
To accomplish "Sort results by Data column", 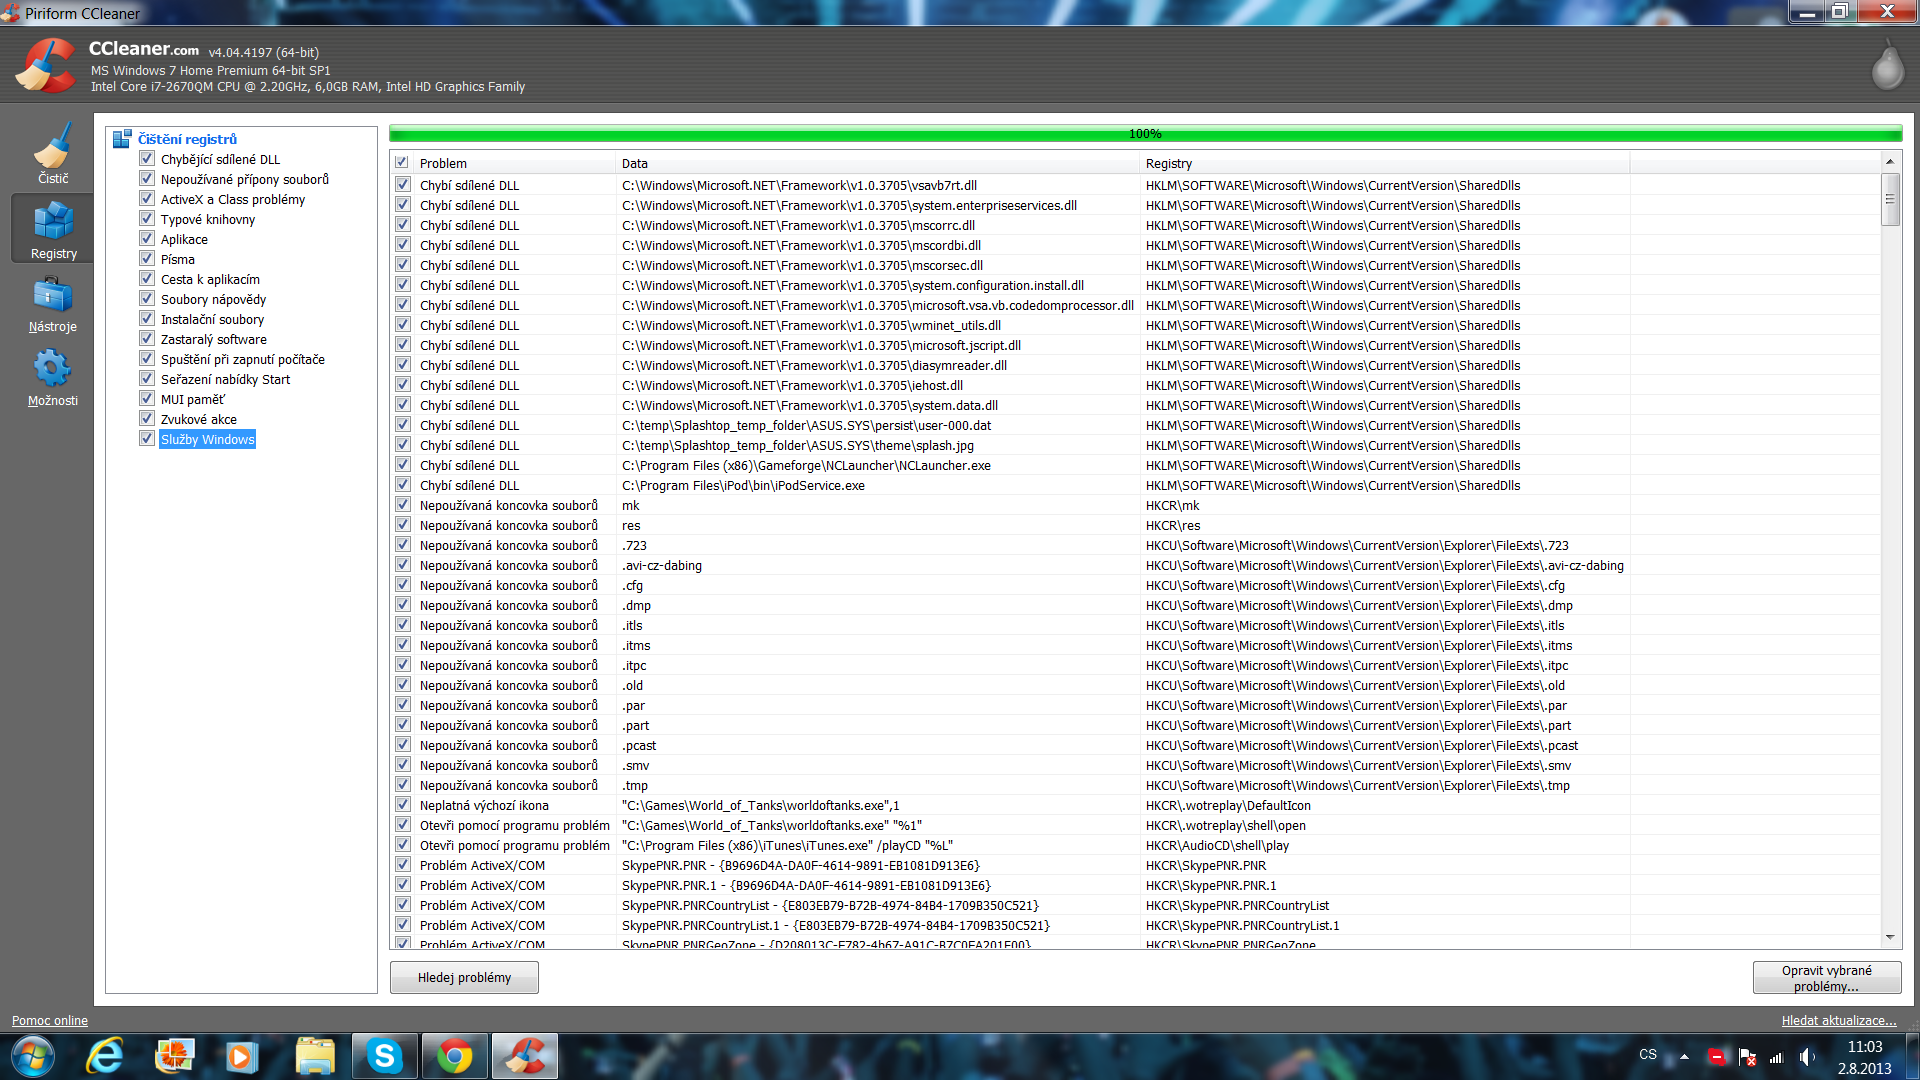I will click(878, 163).
